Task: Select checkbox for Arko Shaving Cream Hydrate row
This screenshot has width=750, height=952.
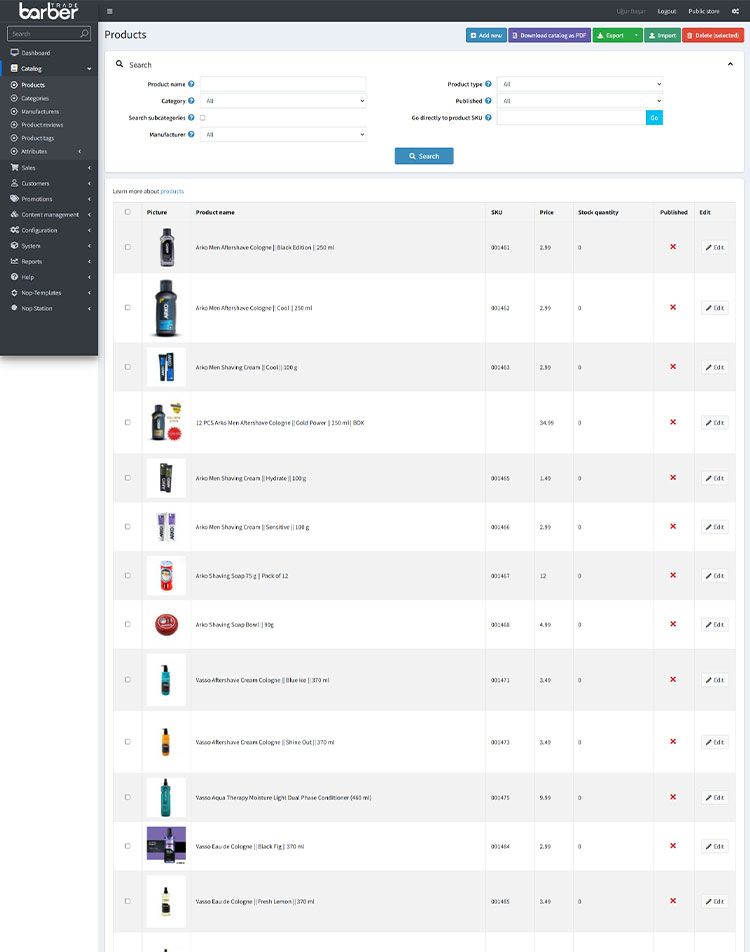Action: (128, 478)
